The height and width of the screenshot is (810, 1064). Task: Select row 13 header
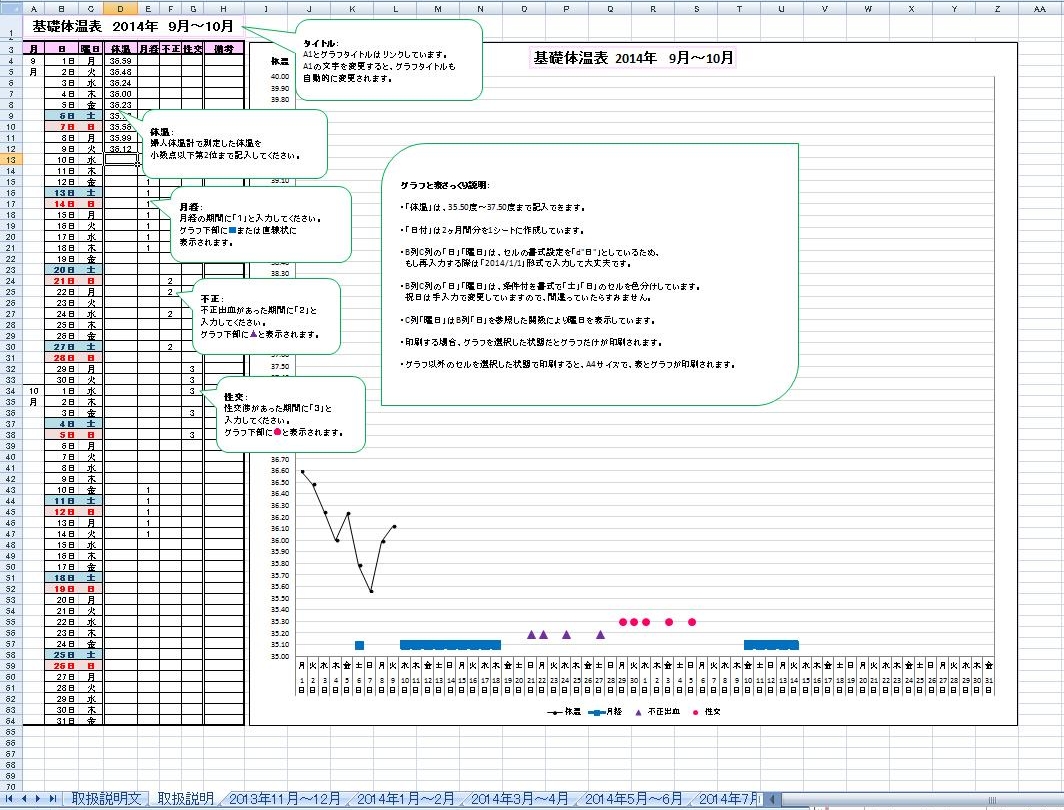tap(11, 159)
